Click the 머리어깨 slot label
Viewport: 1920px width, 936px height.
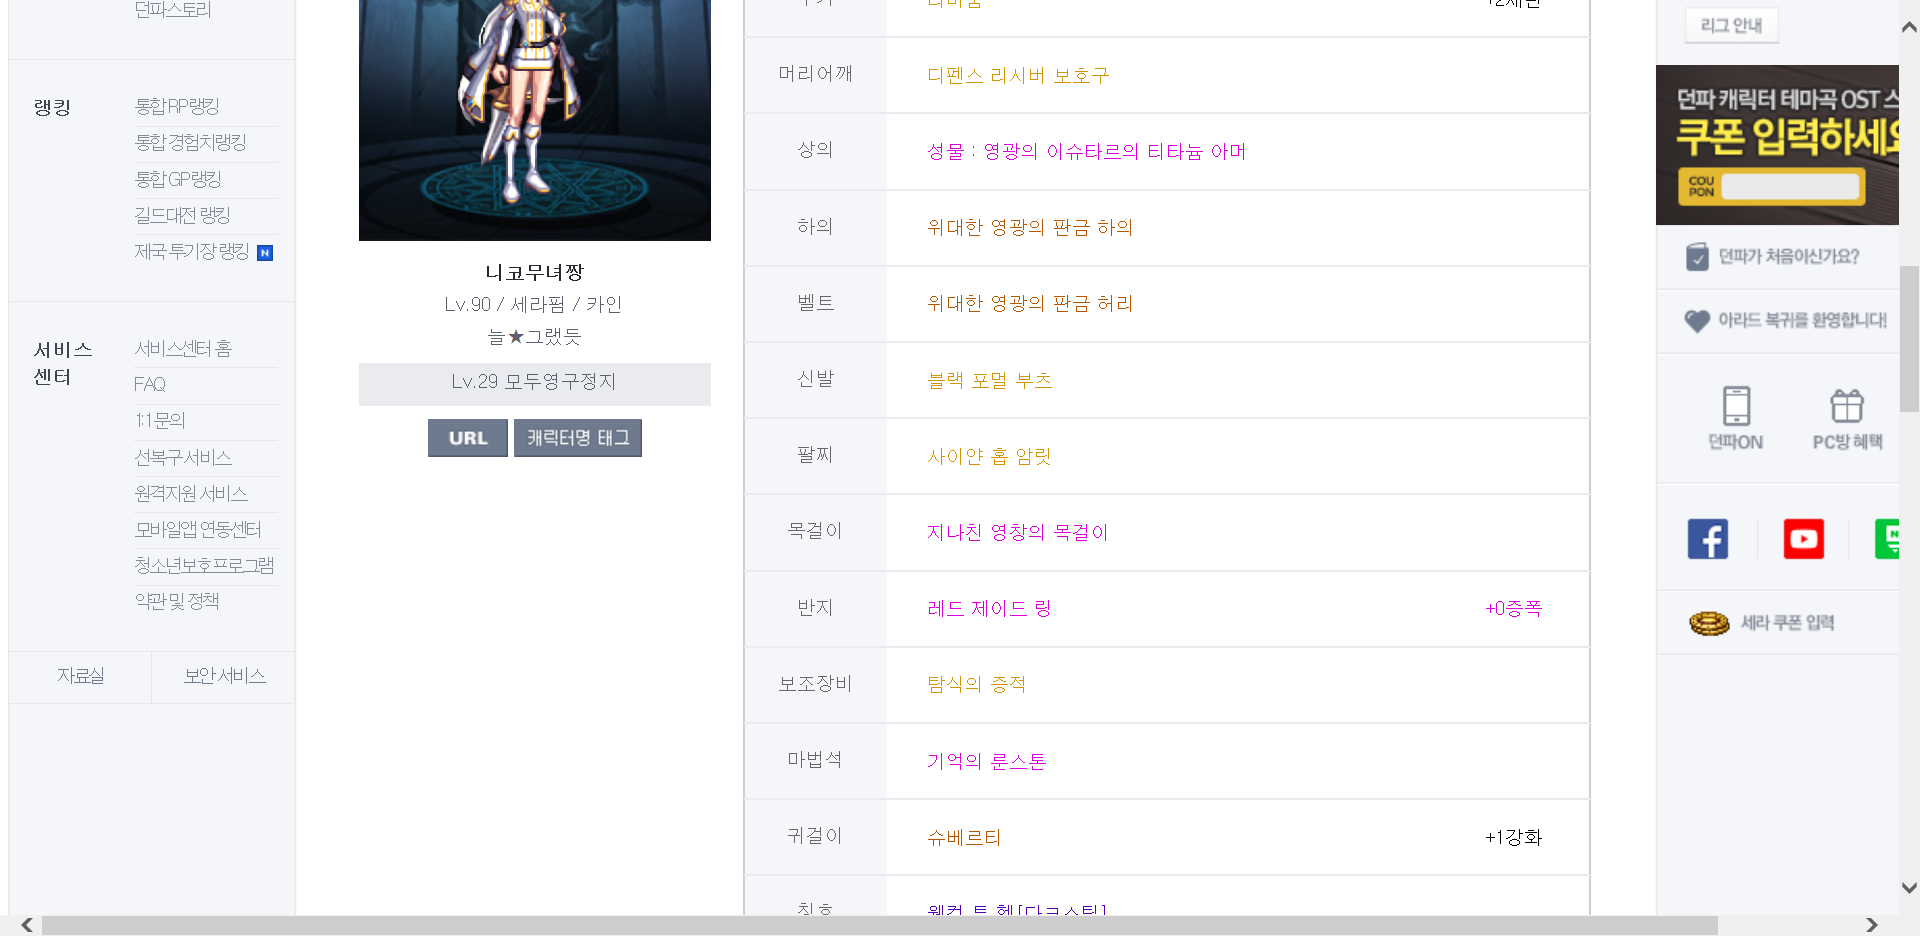(x=816, y=74)
